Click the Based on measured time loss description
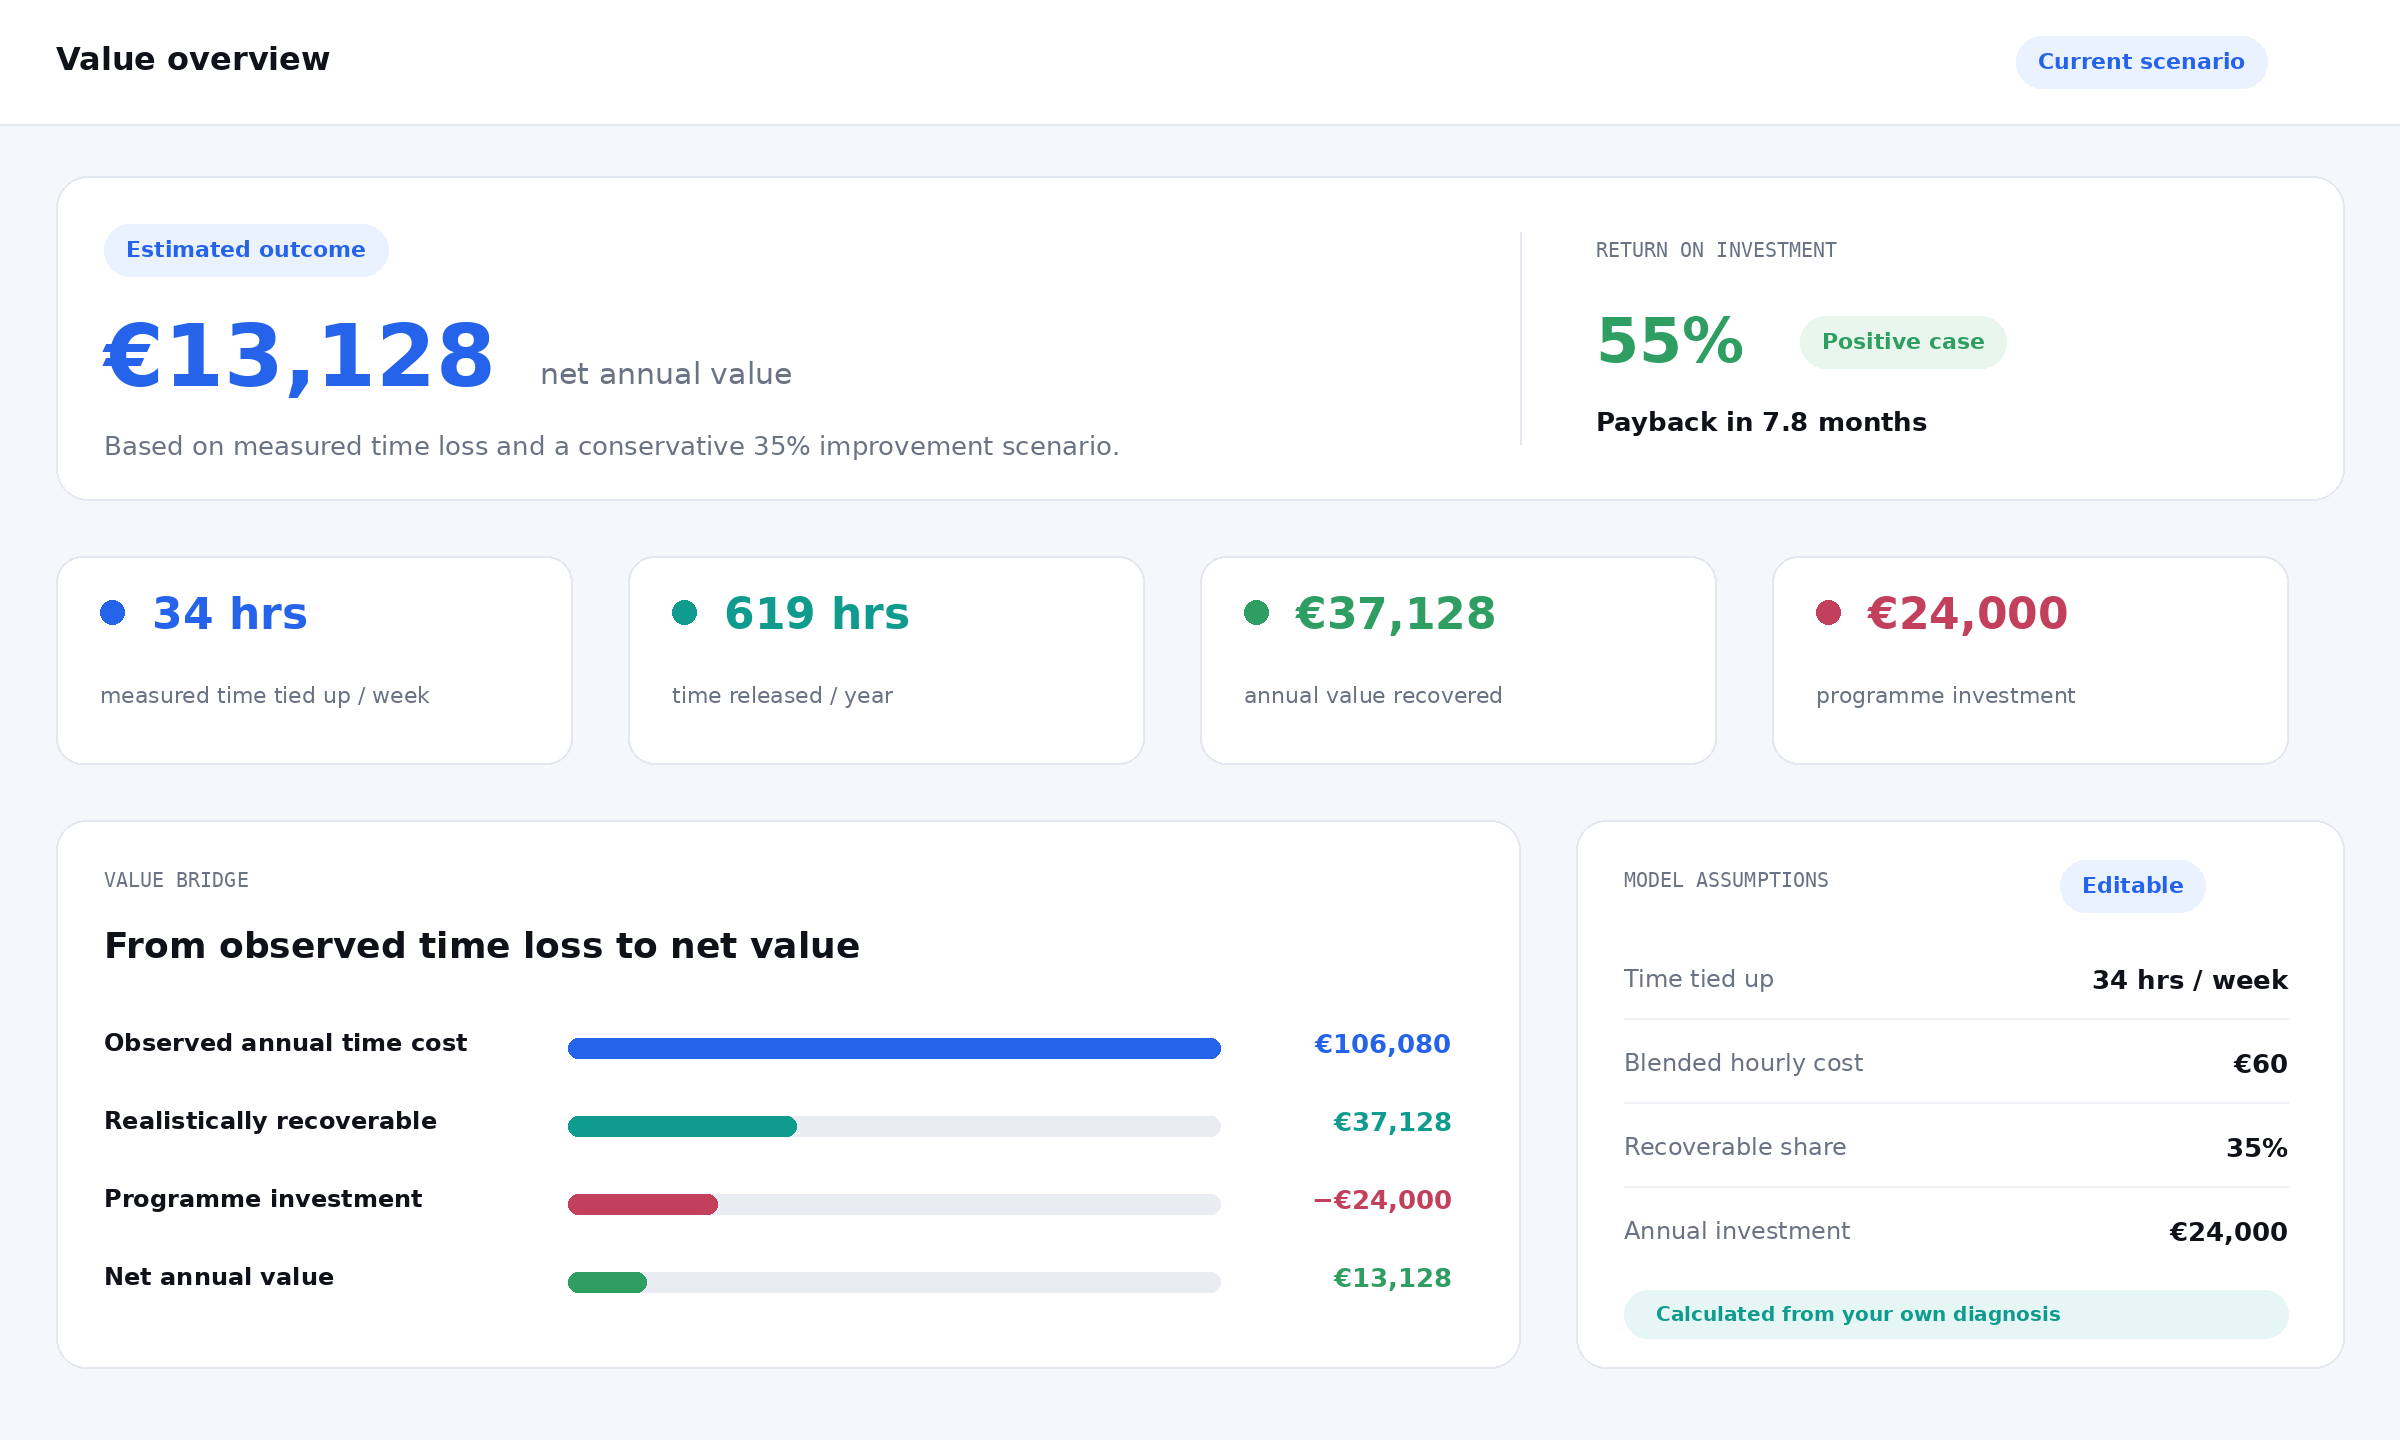 (x=611, y=446)
